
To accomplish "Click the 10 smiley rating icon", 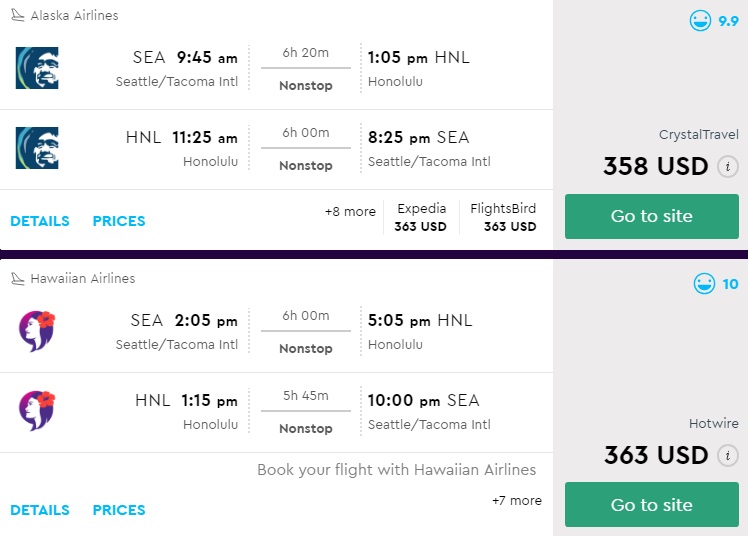I will pyautogui.click(x=704, y=284).
